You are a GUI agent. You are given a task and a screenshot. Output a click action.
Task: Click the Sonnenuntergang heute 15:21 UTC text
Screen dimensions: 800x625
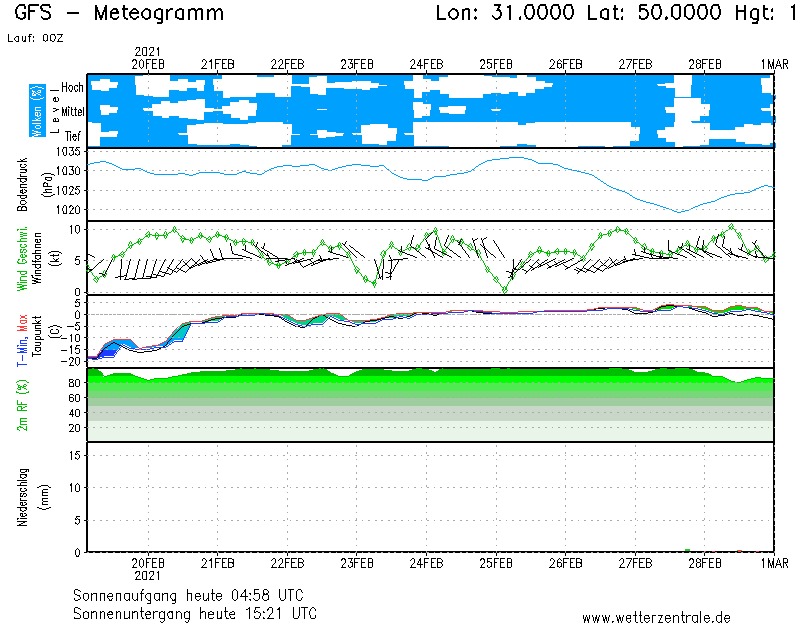pyautogui.click(x=195, y=612)
